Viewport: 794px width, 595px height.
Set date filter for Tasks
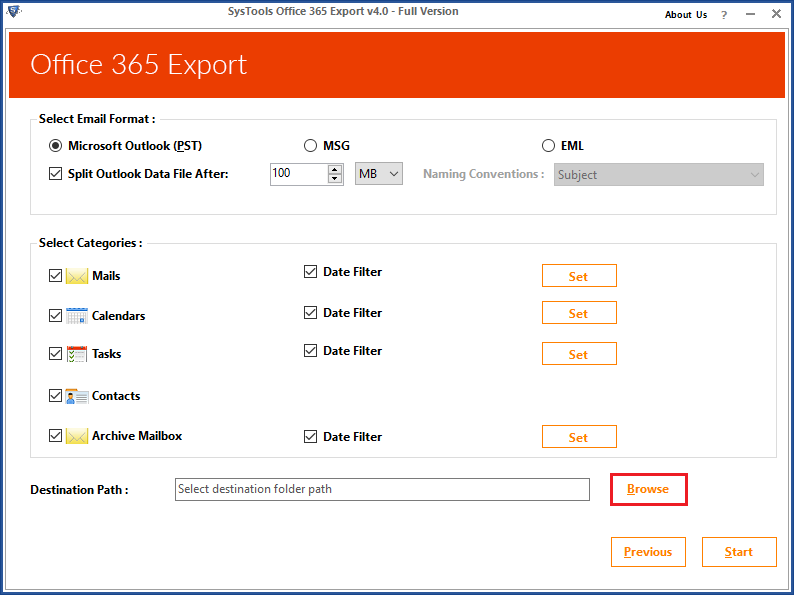(579, 354)
